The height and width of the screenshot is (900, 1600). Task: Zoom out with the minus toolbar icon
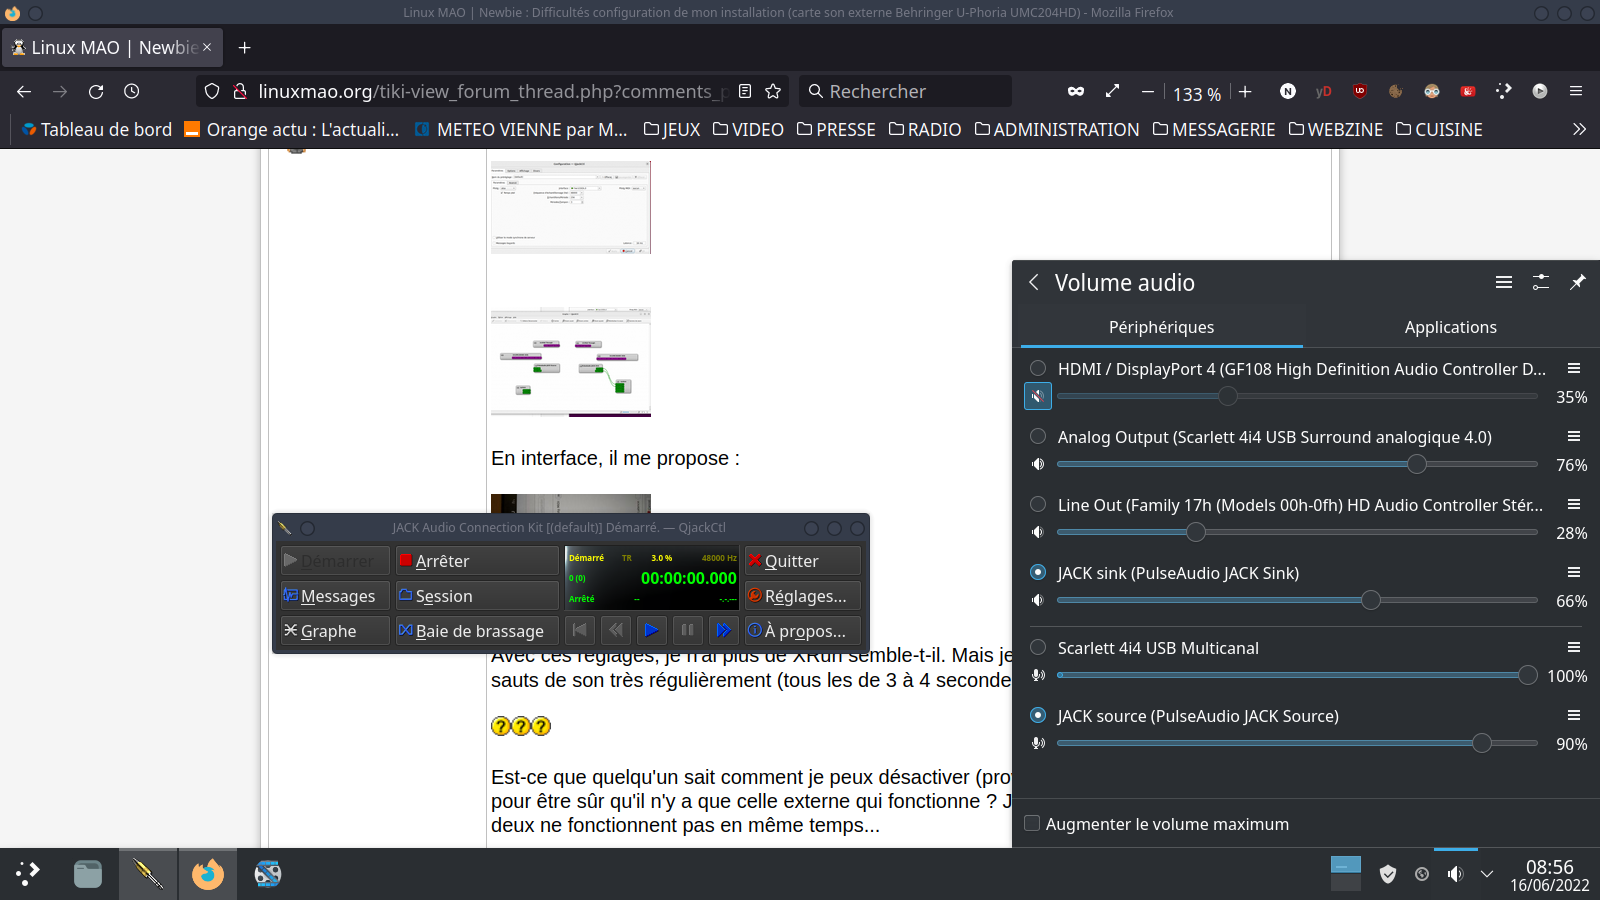pos(1148,91)
